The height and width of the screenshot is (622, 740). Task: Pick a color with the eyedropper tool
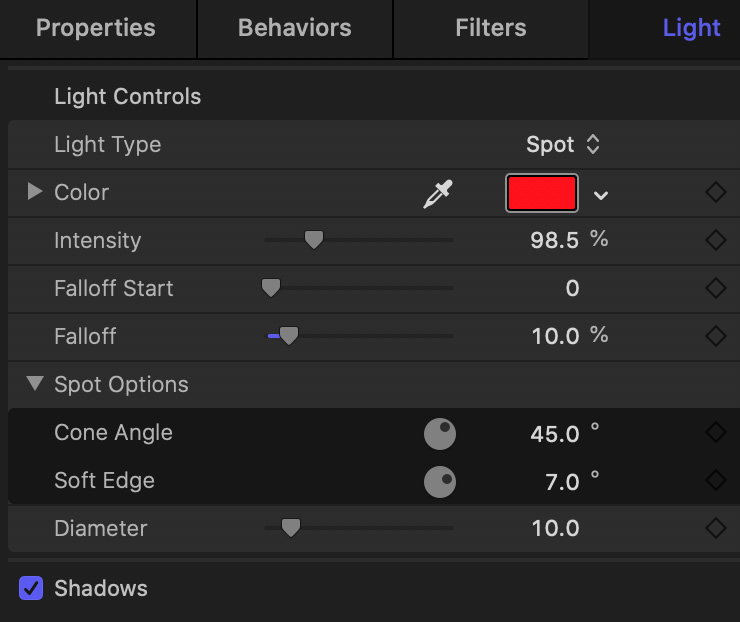pyautogui.click(x=437, y=193)
